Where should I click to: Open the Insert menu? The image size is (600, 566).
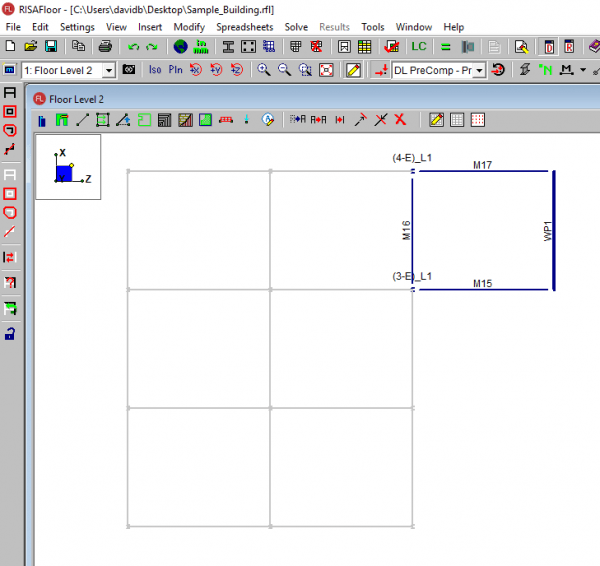(x=150, y=27)
